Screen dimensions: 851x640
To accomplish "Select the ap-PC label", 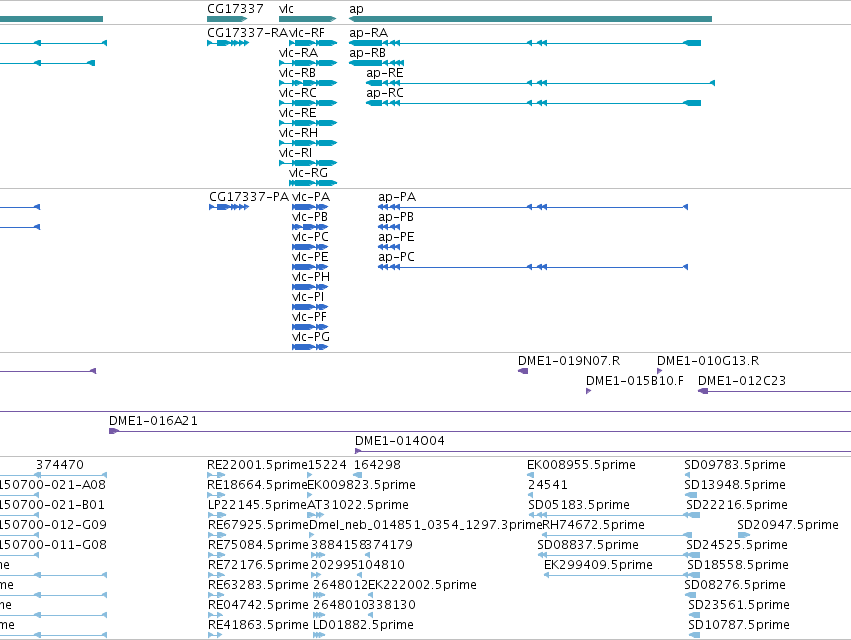I will pyautogui.click(x=396, y=257).
